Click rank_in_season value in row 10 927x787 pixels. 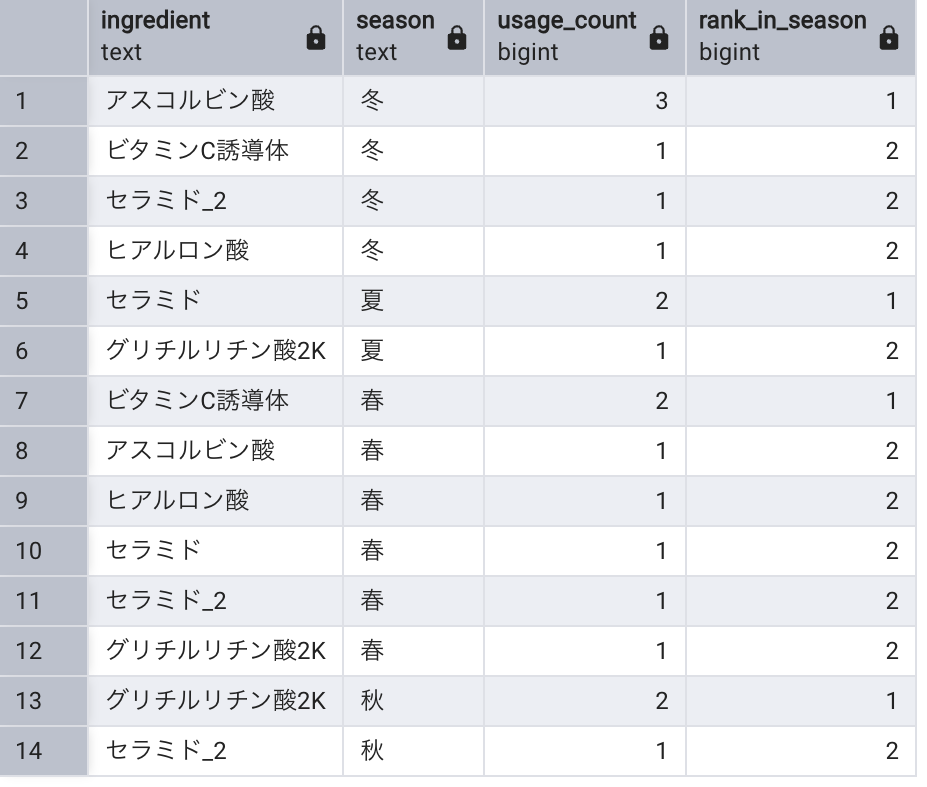[801, 551]
